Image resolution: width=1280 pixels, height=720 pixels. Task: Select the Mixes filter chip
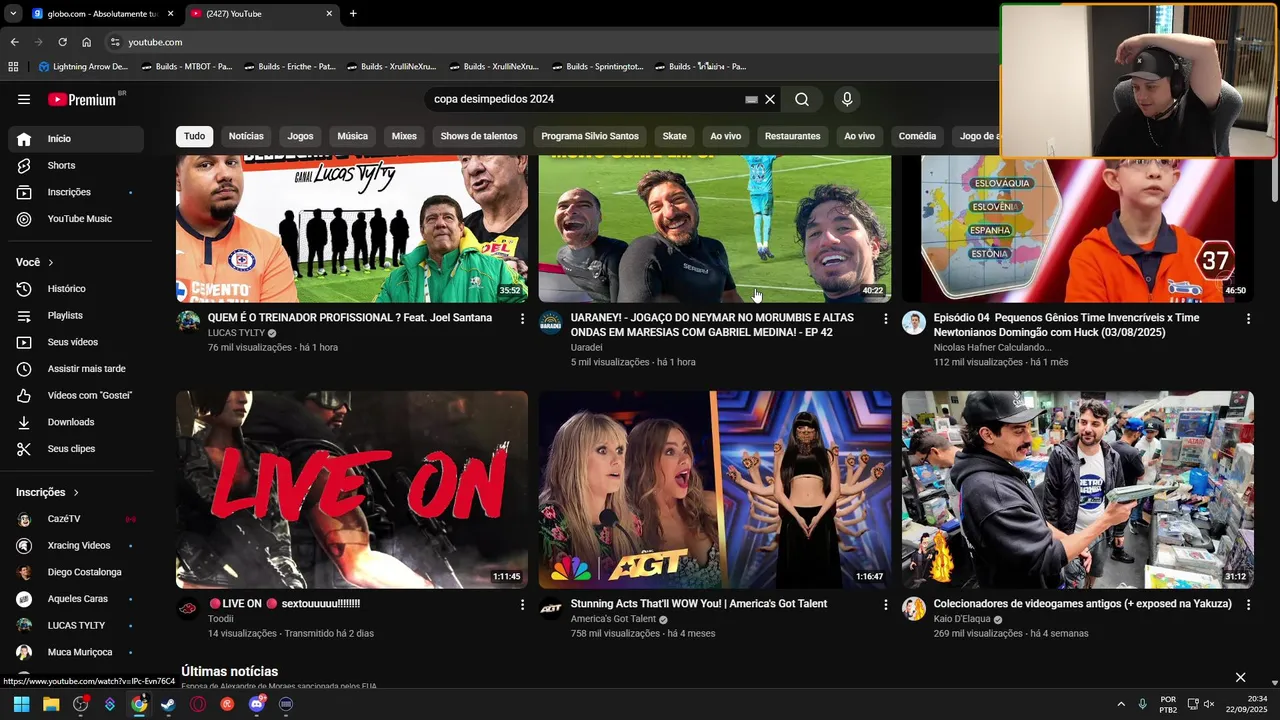coord(404,136)
